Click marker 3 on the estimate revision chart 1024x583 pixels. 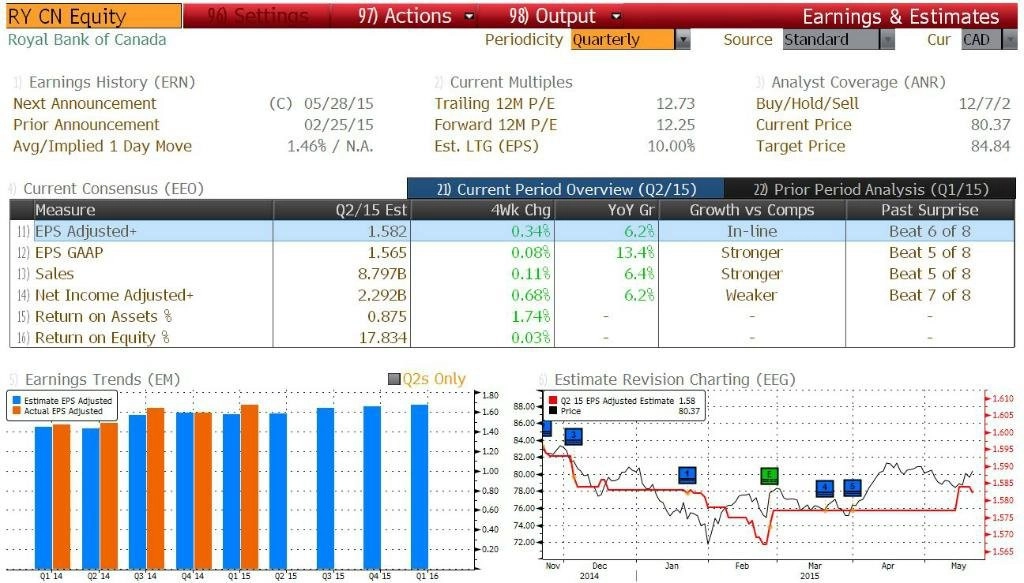pos(573,436)
